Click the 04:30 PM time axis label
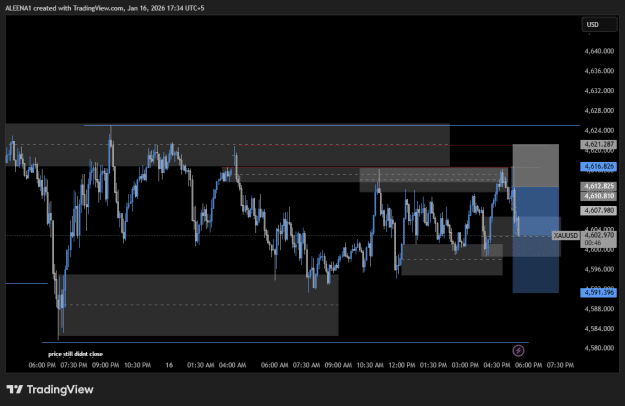The width and height of the screenshot is (625, 406). (x=497, y=365)
